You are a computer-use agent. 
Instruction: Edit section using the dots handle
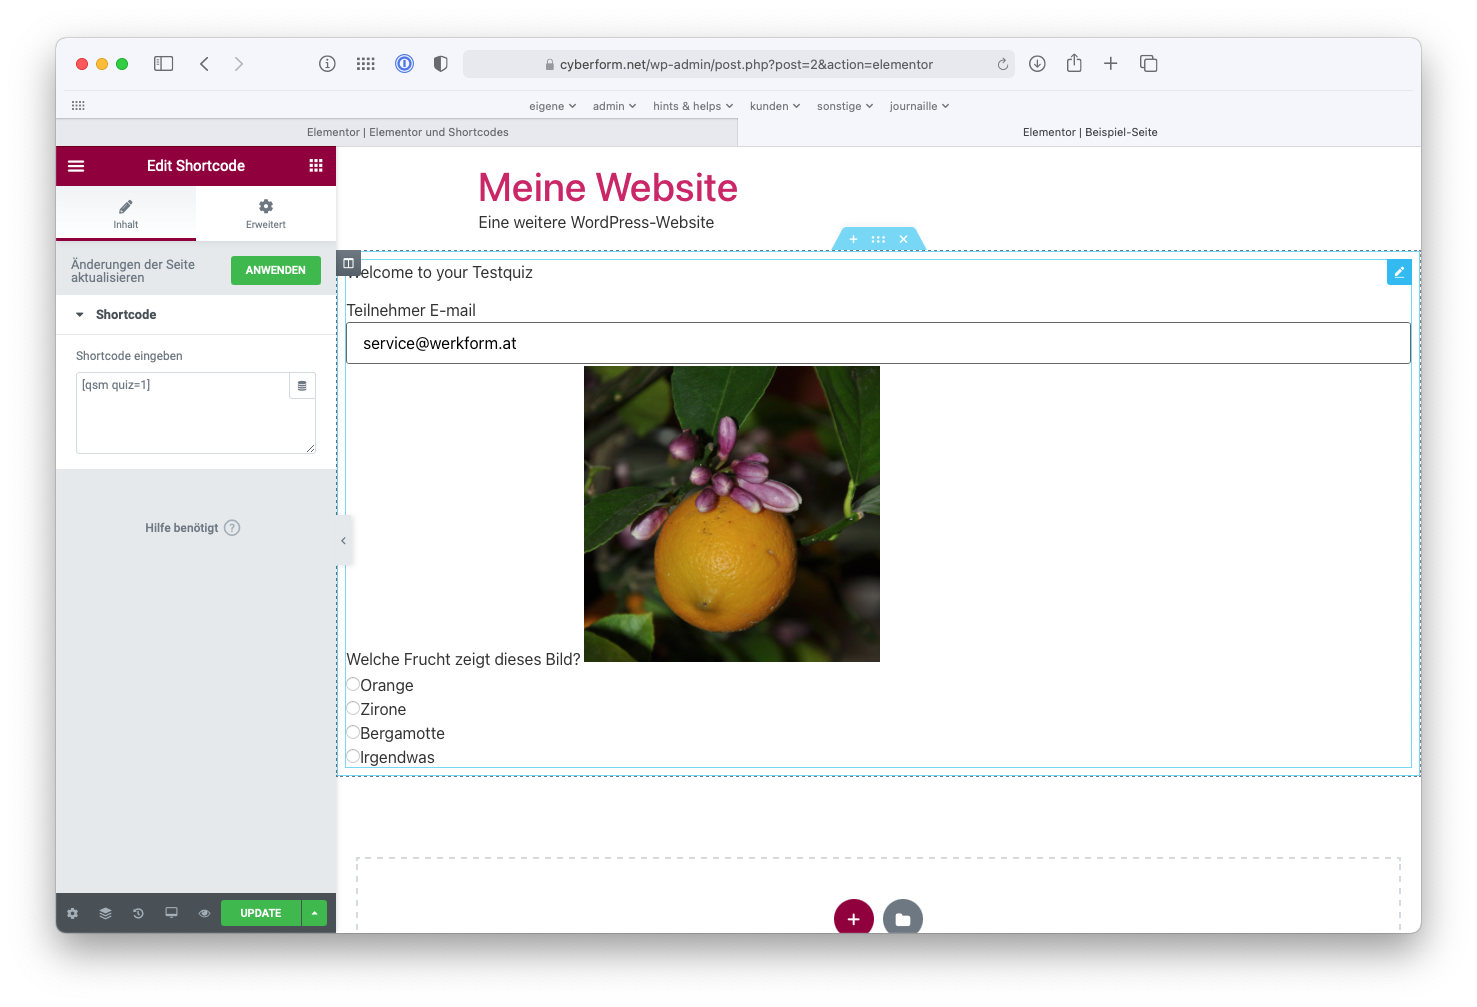point(878,239)
